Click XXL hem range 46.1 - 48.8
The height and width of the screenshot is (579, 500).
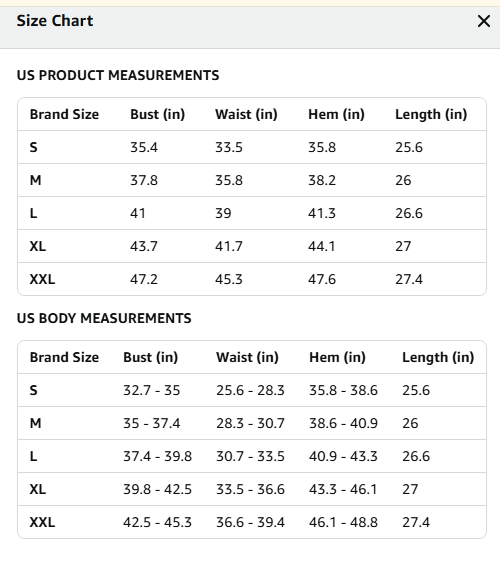[343, 522]
